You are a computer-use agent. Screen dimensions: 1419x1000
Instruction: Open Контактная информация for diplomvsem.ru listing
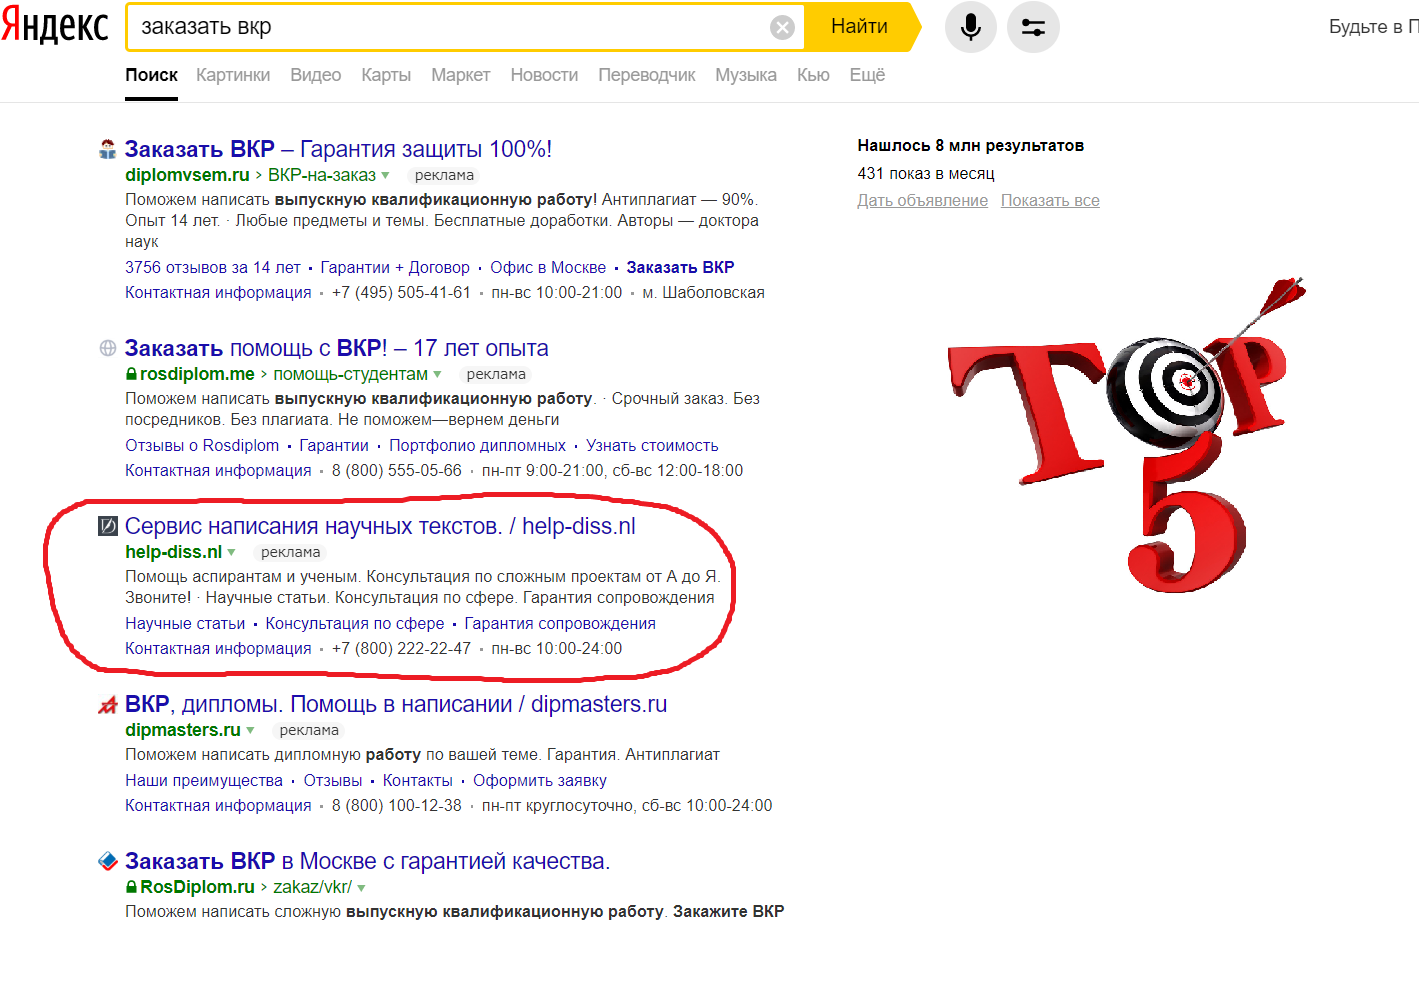click(218, 293)
